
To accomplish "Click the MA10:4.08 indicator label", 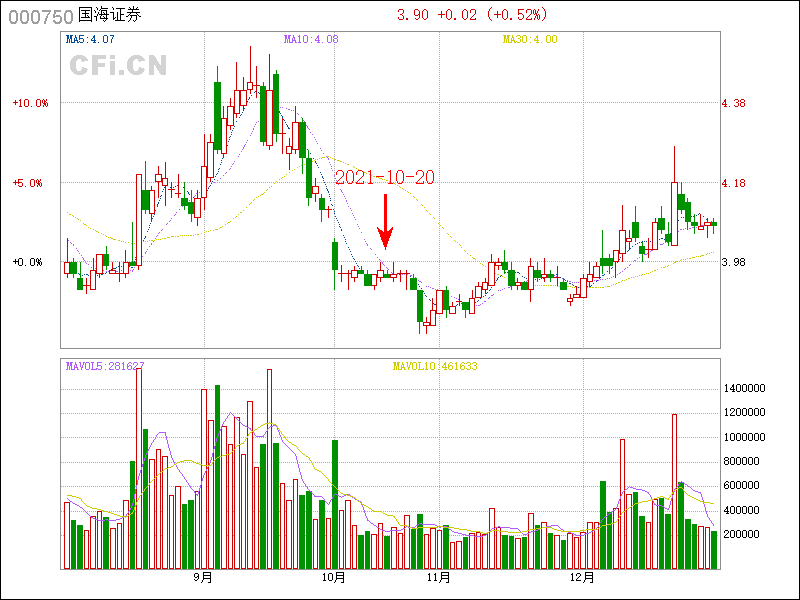I will click(311, 40).
